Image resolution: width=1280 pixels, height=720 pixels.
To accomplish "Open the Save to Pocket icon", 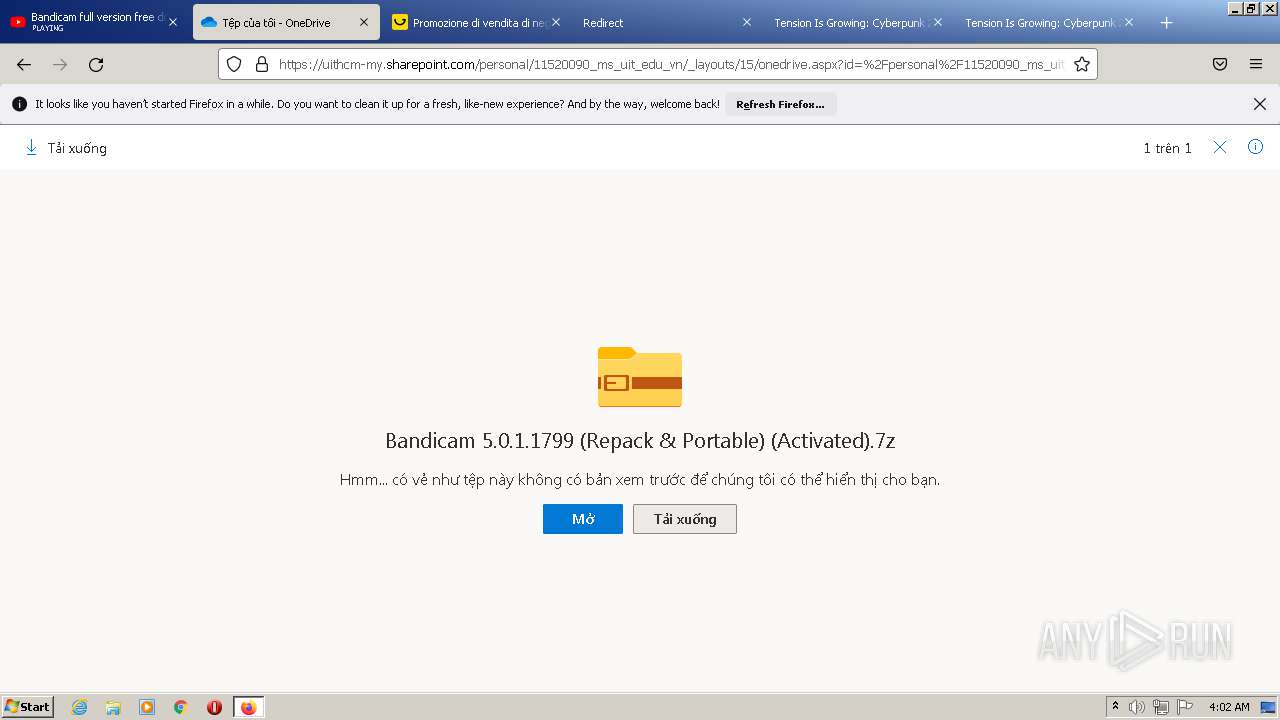I will [1220, 64].
